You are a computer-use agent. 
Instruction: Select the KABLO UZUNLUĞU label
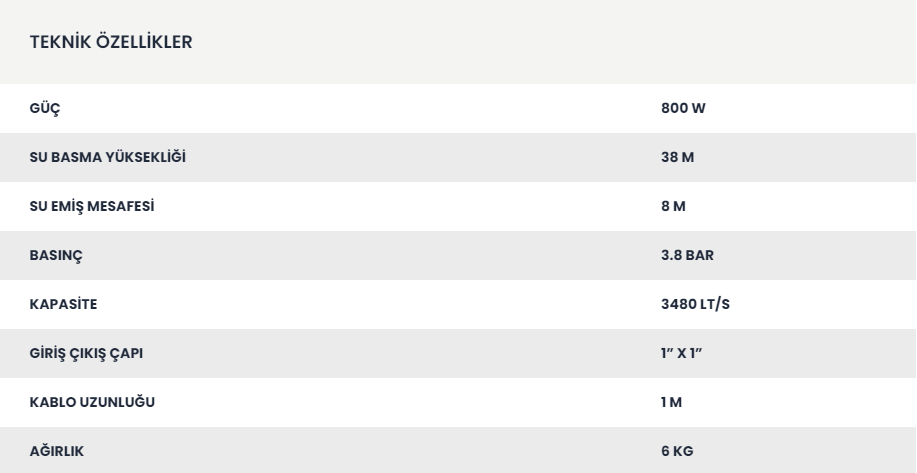click(92, 402)
